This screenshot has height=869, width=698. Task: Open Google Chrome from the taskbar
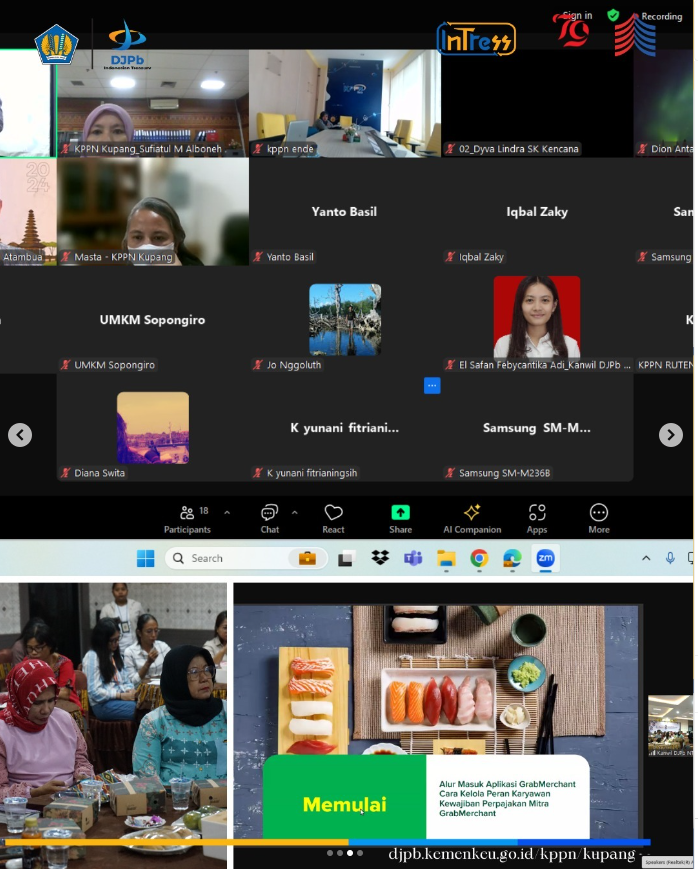479,558
